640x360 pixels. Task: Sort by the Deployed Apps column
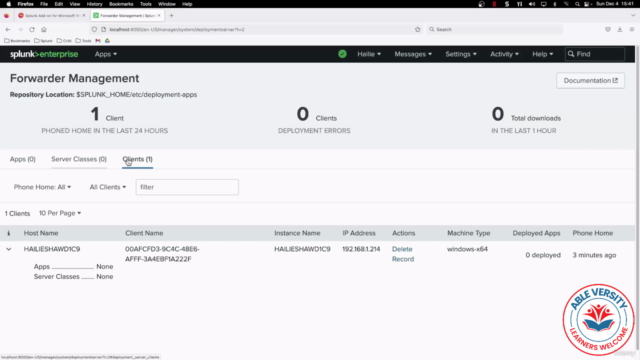[536, 233]
